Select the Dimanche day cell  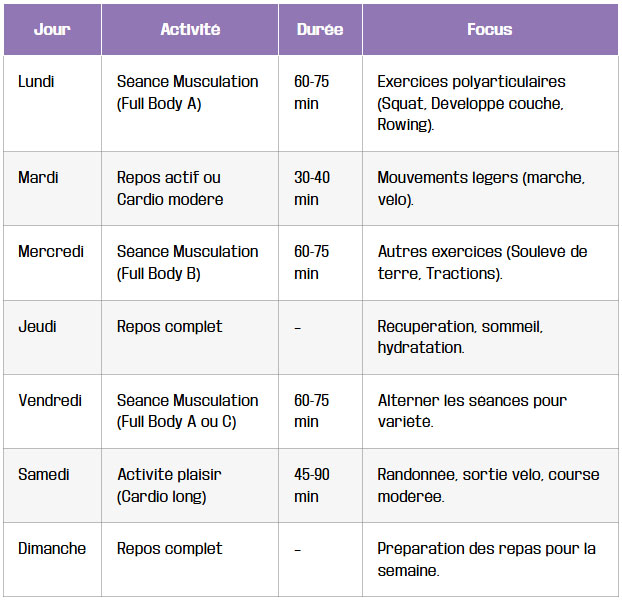(x=52, y=548)
